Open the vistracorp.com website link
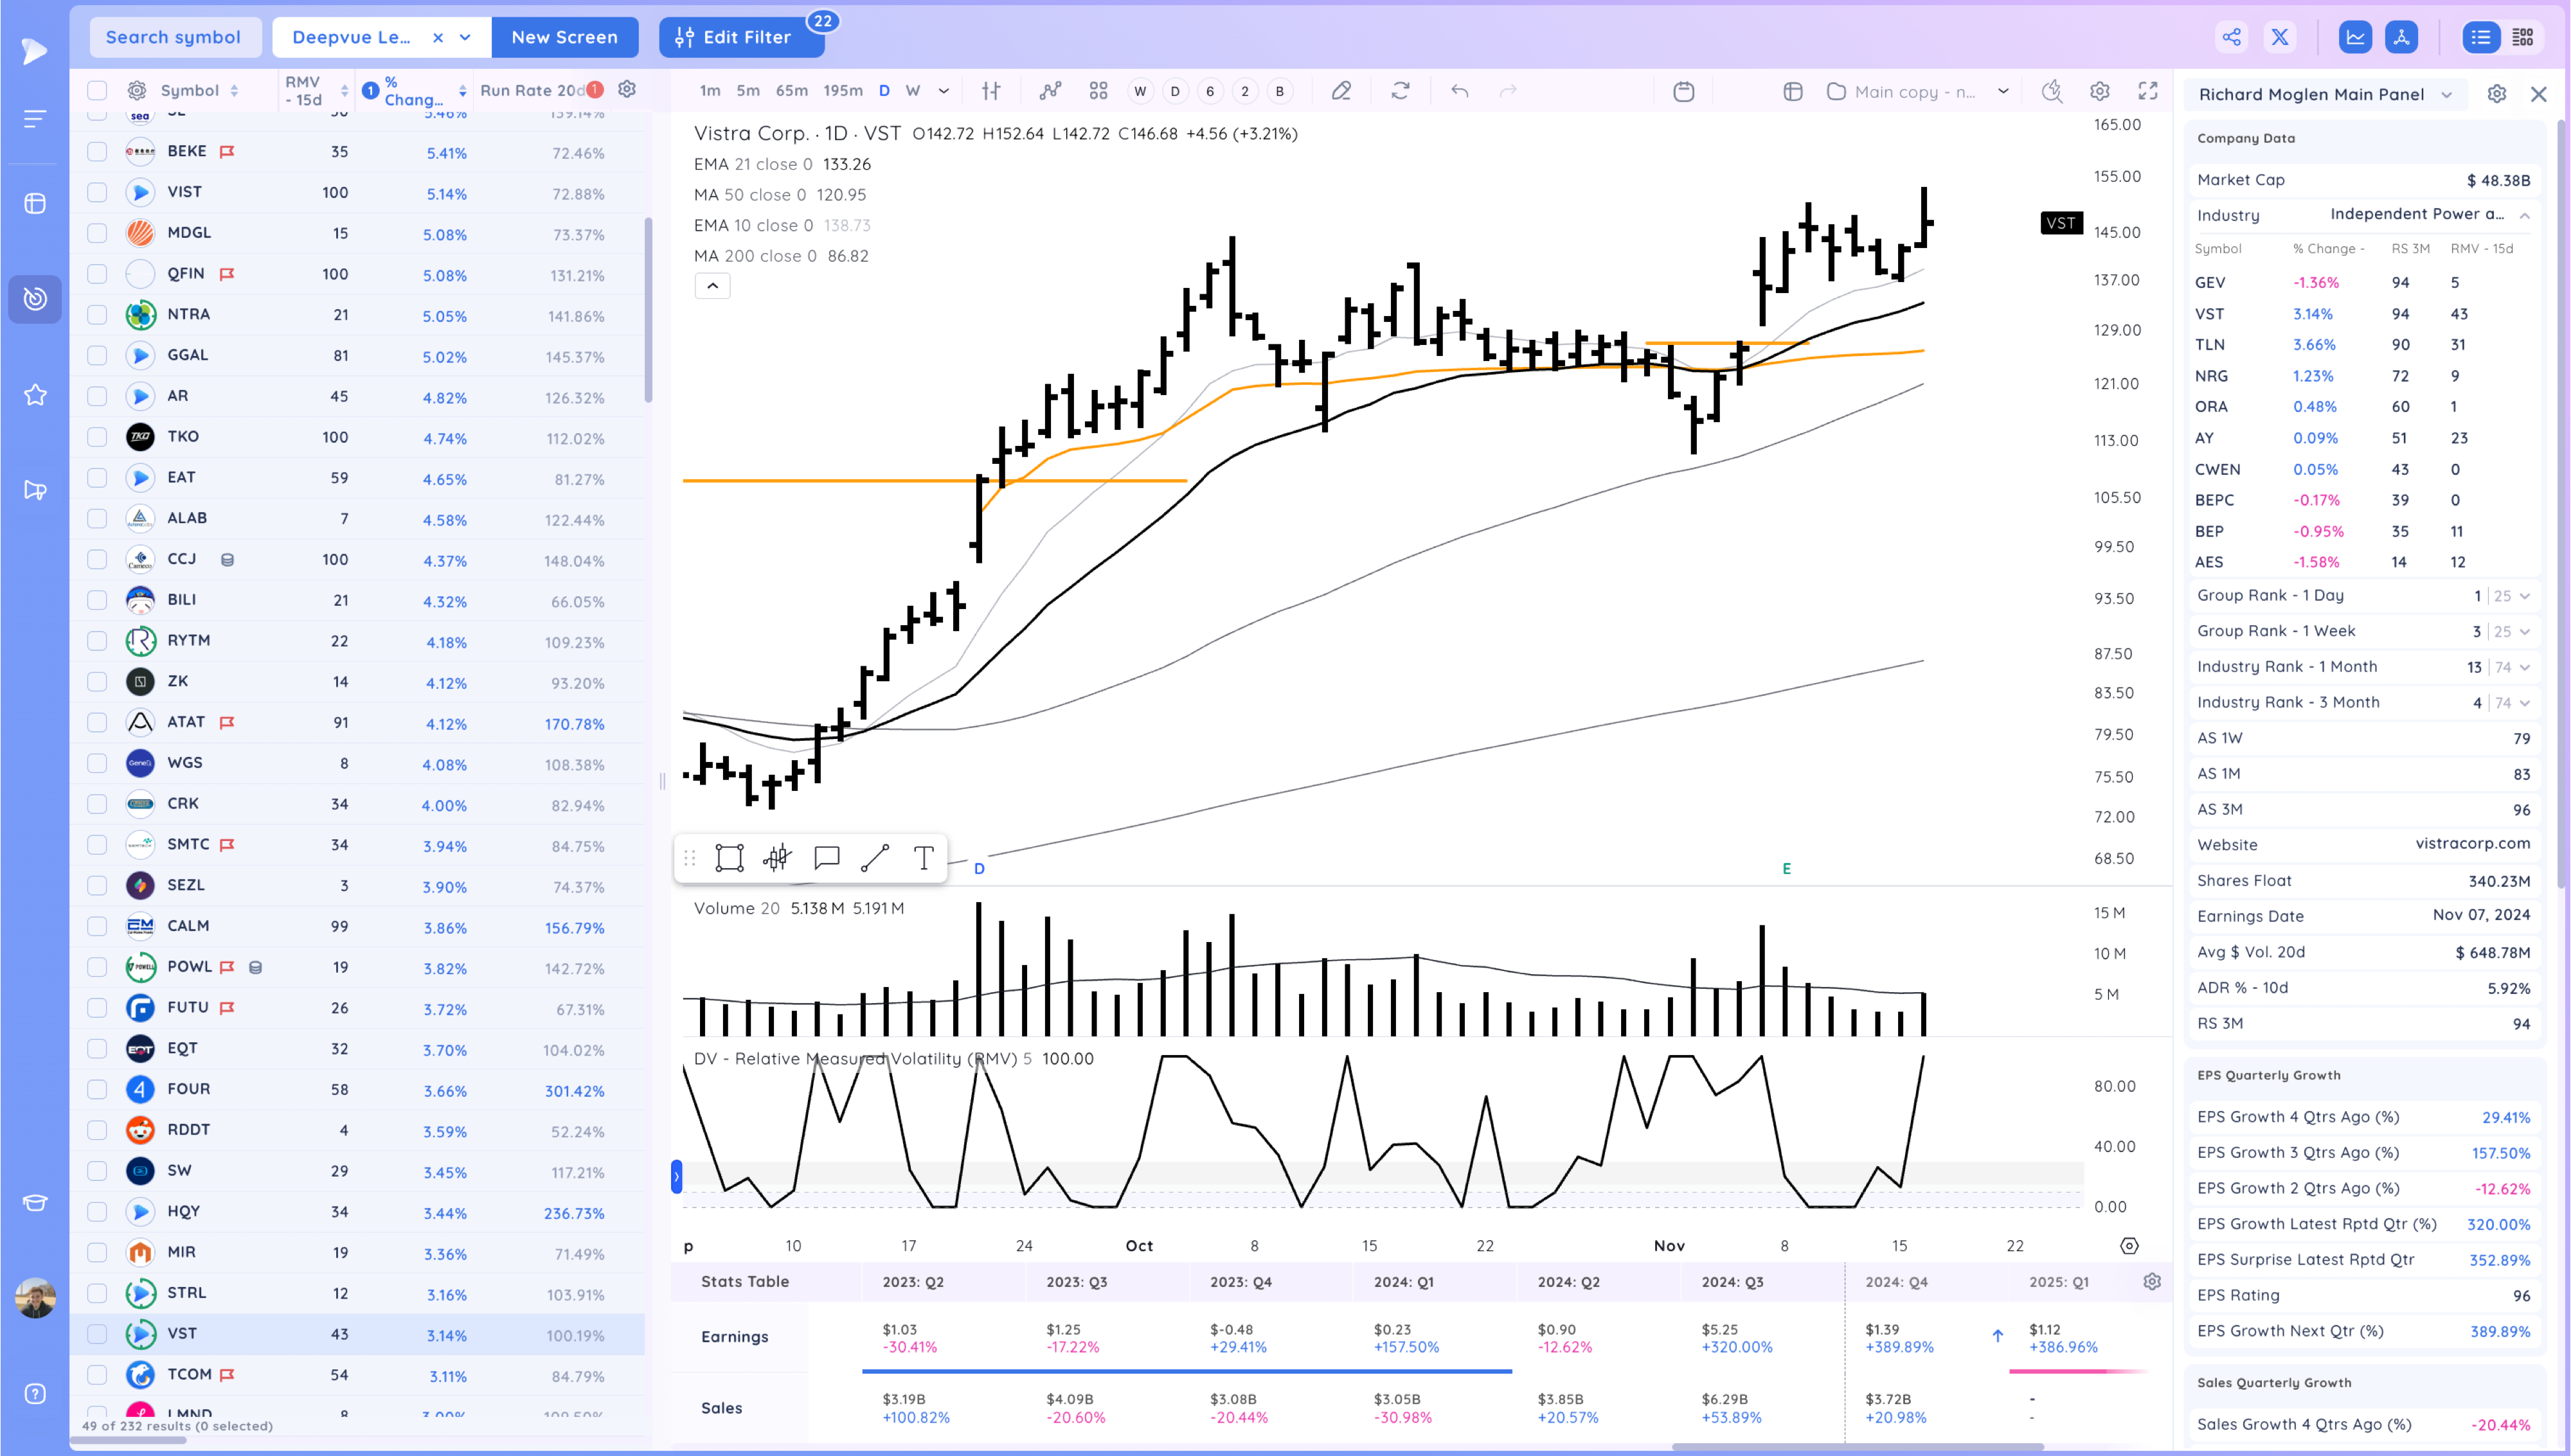Image resolution: width=2571 pixels, height=1456 pixels. coord(2472,843)
